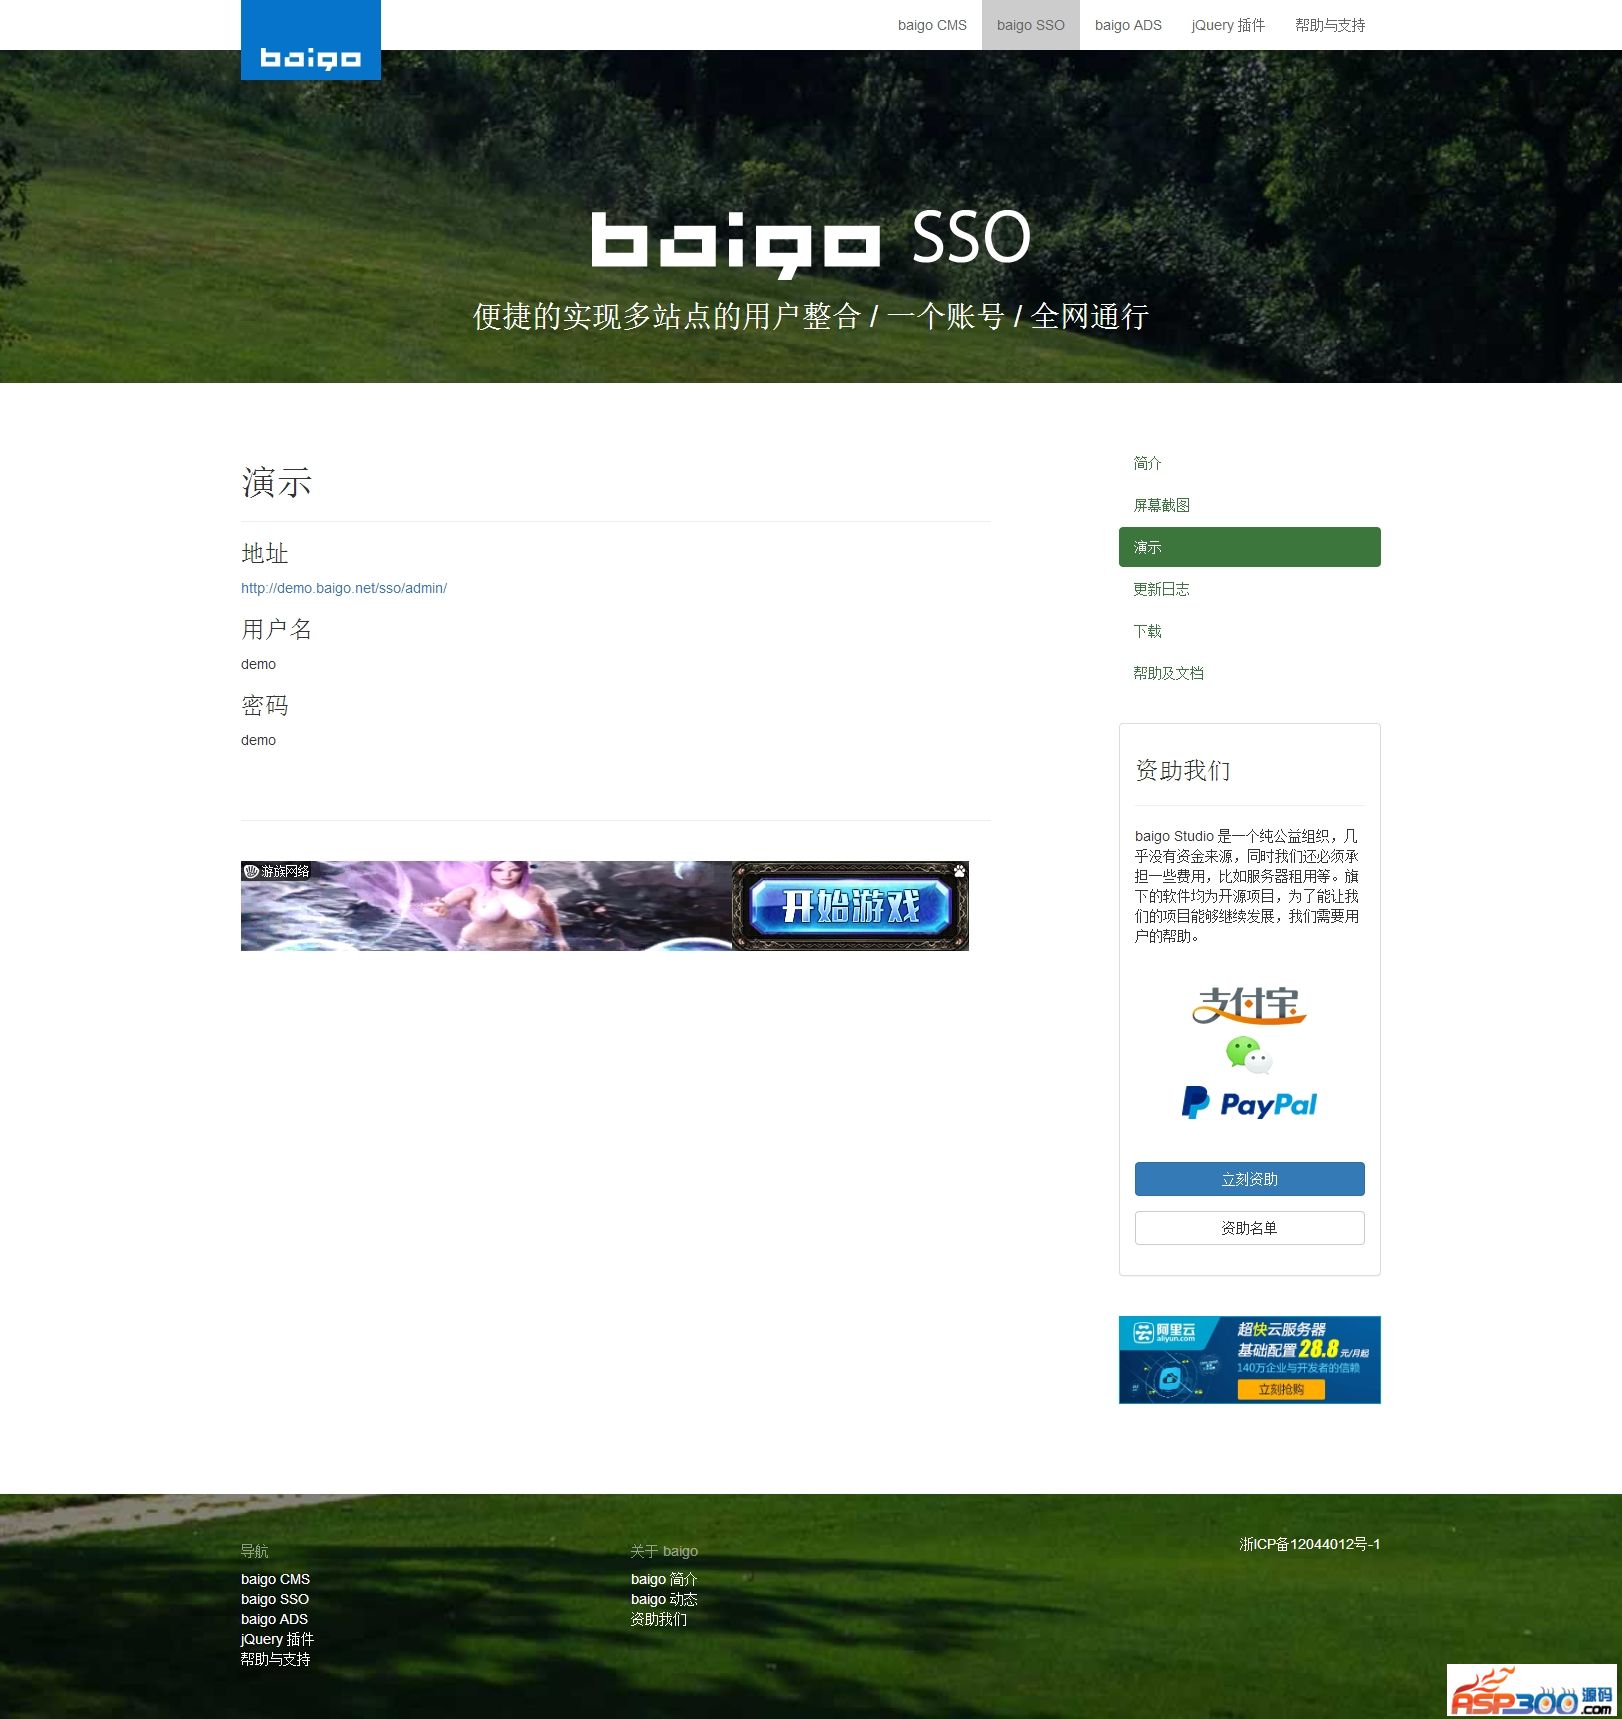
Task: Click the 开始游戏 game banner ad
Action: pos(605,906)
